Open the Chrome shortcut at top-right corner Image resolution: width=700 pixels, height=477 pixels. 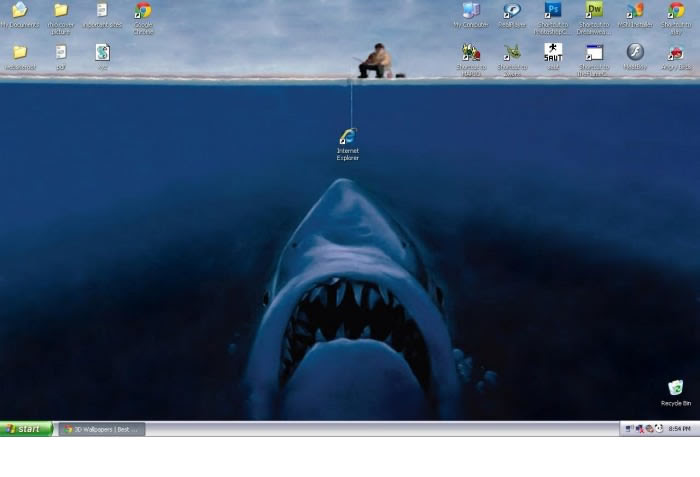[x=676, y=10]
